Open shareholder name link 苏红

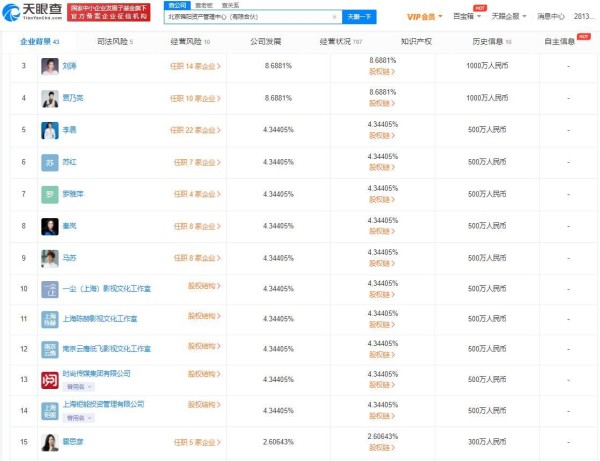tap(69, 162)
